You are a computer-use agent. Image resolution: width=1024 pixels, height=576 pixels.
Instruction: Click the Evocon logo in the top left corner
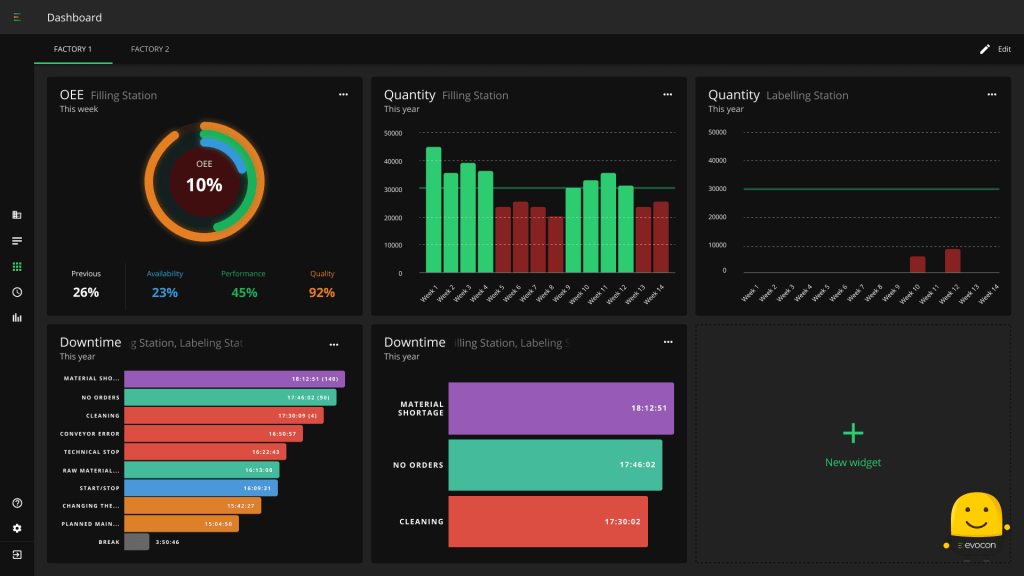point(17,17)
